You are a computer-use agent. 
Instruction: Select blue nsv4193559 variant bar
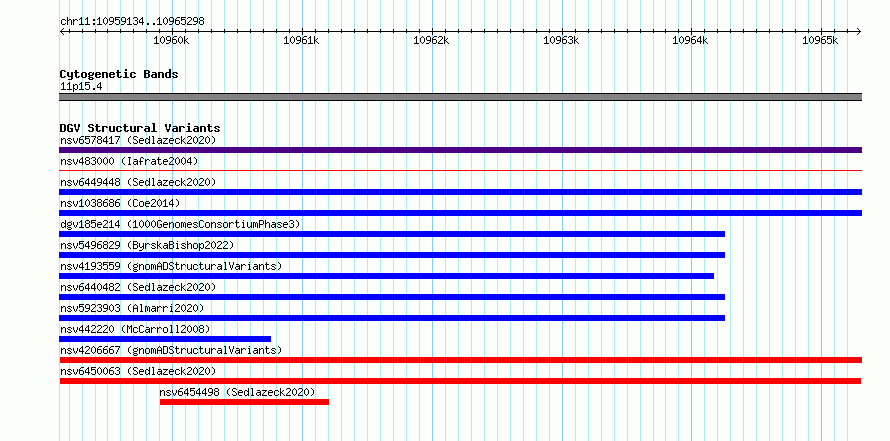(x=387, y=276)
